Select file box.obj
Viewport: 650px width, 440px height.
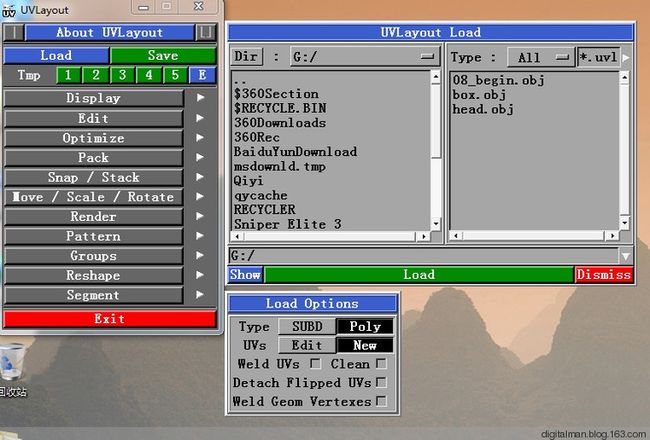point(479,95)
